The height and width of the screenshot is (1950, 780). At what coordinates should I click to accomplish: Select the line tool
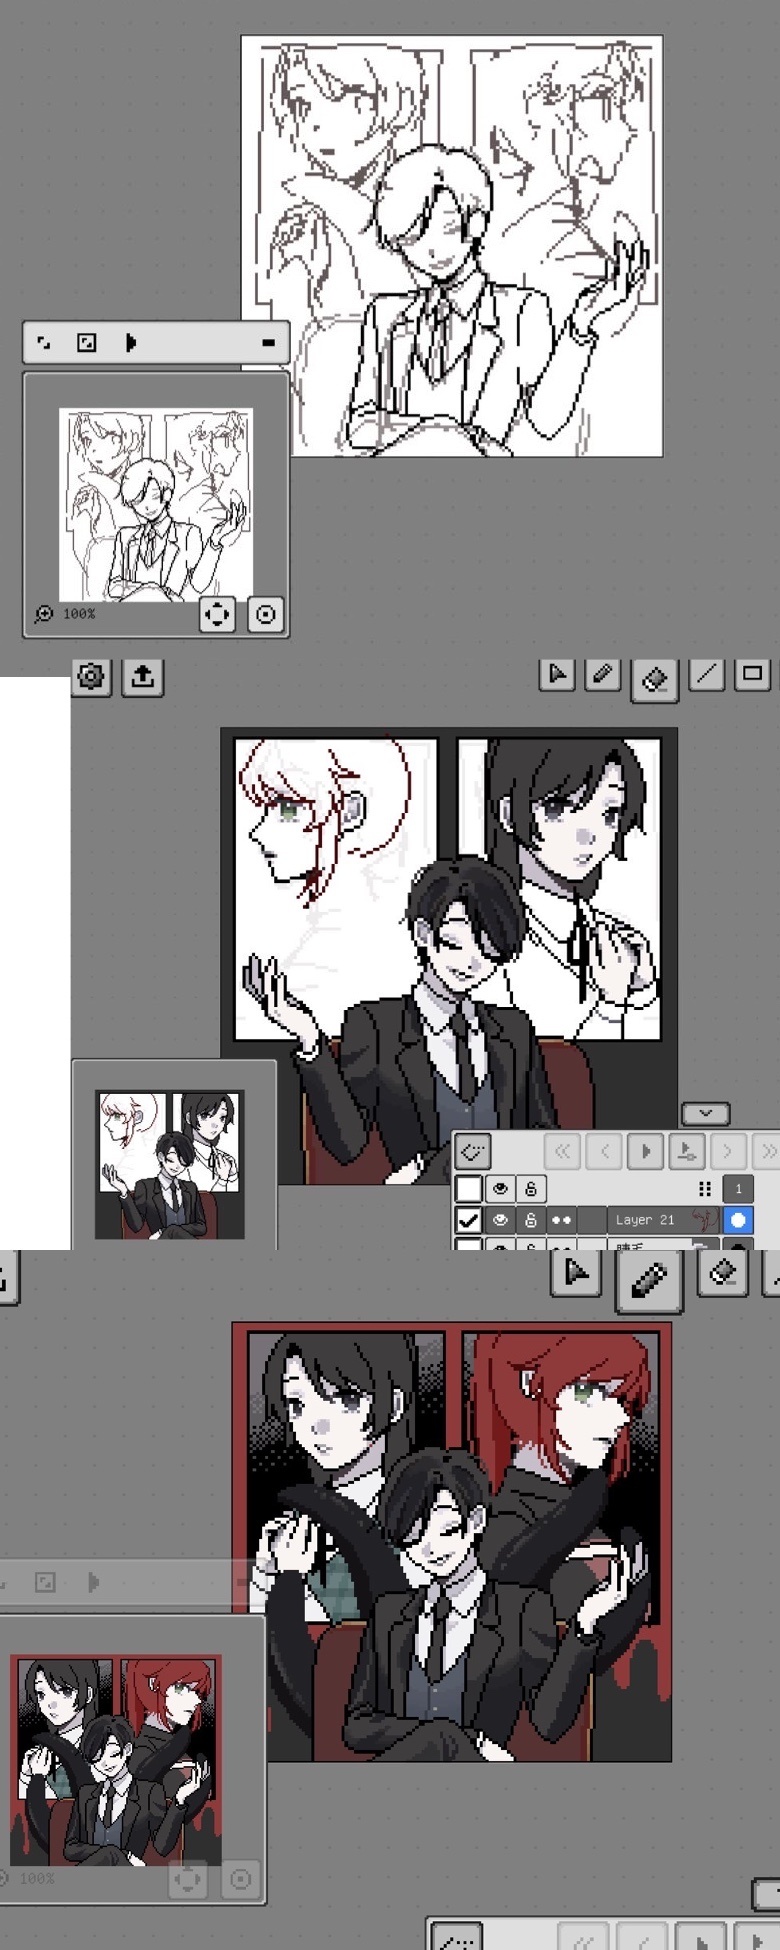[x=706, y=675]
